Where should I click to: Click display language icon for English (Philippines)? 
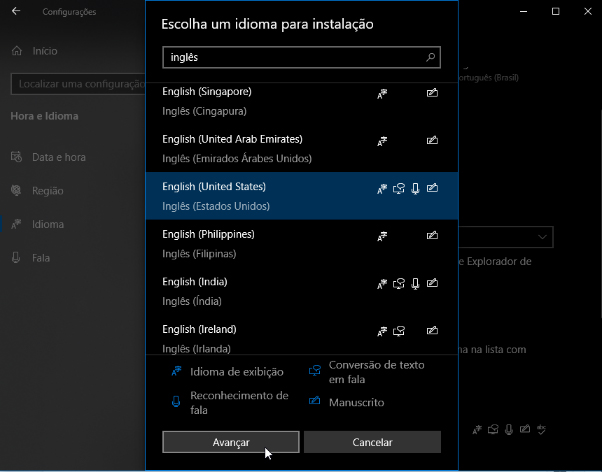382,236
